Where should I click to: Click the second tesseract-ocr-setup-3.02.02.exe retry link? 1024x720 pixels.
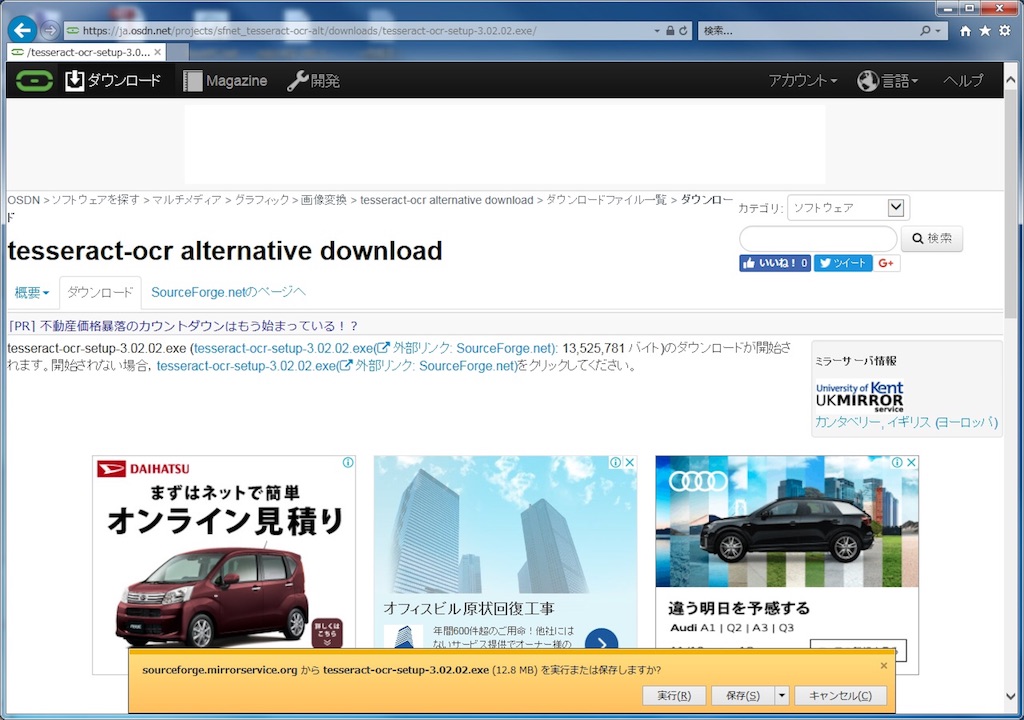(338, 366)
